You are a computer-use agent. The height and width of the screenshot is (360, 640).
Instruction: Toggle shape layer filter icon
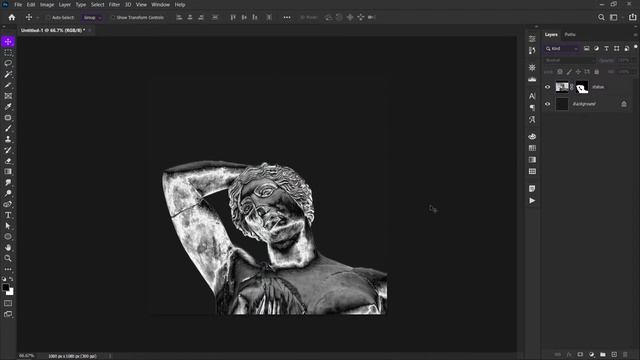pyautogui.click(x=617, y=49)
